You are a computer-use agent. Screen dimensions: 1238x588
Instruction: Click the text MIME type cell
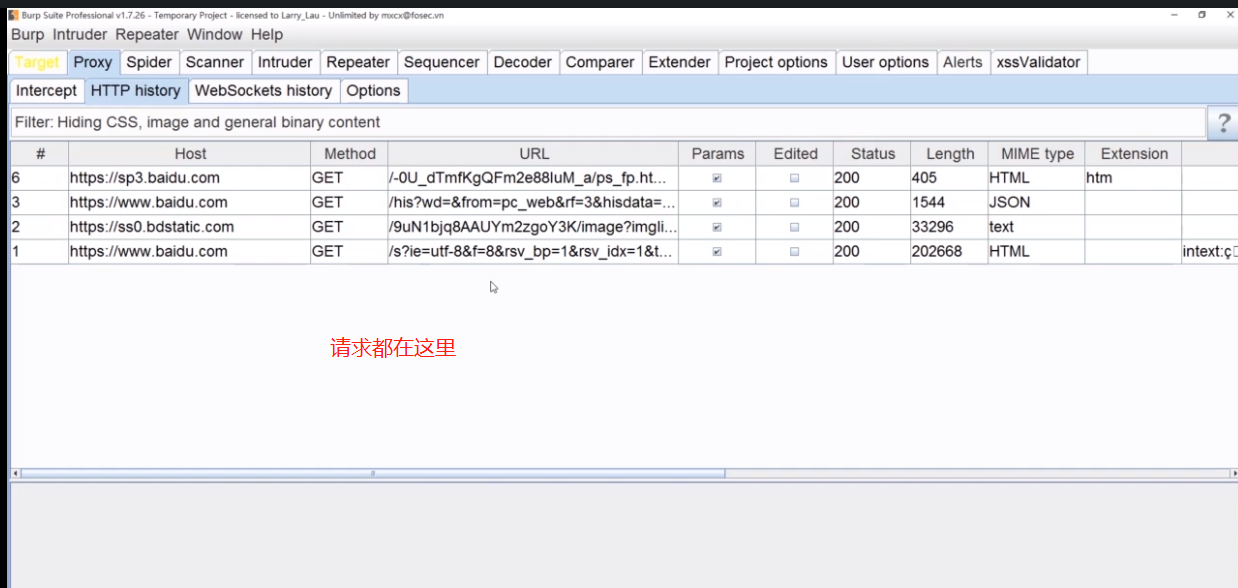[x=1036, y=227]
